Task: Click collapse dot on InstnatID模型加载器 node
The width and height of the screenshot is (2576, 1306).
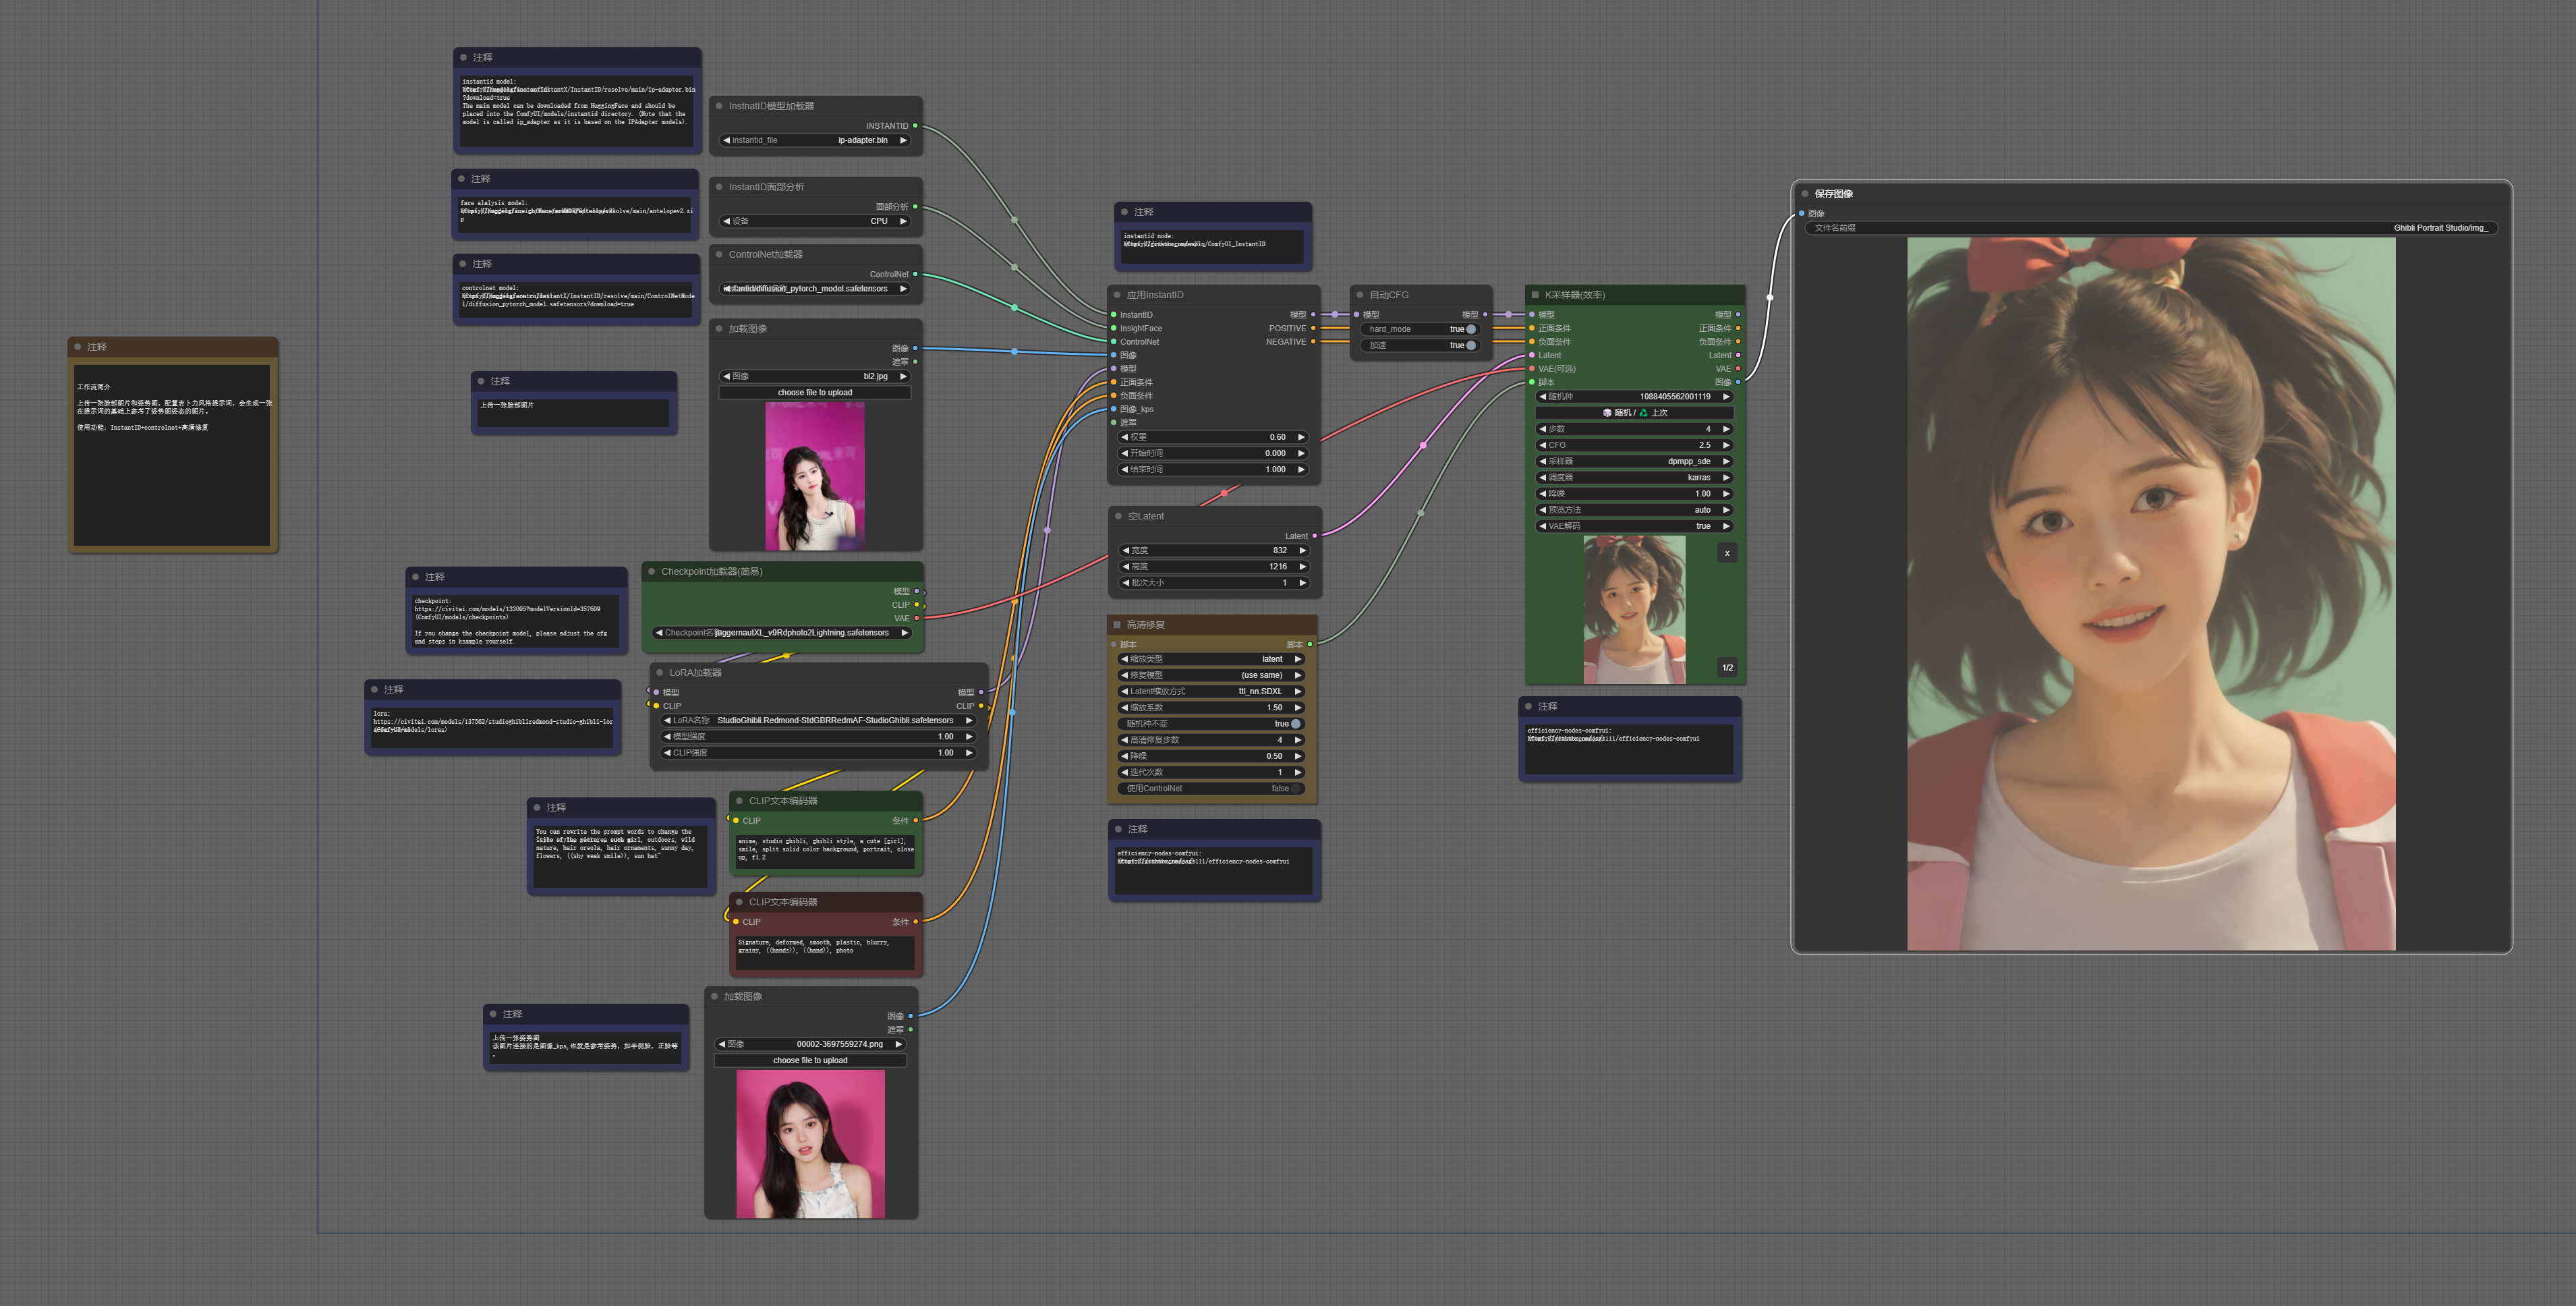Action: [x=719, y=106]
